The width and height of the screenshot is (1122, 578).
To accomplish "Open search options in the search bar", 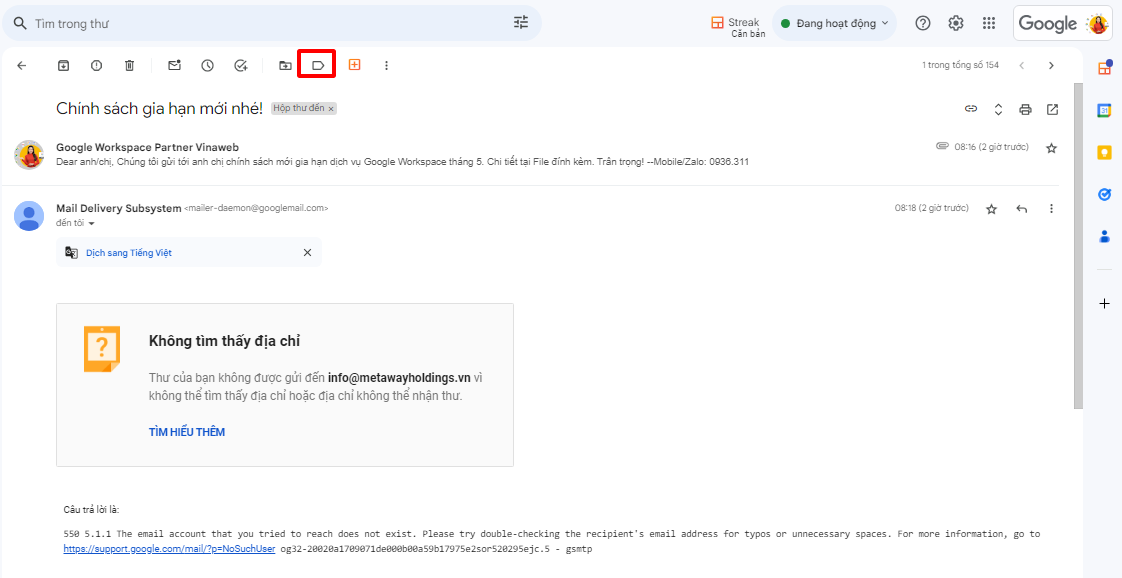I will click(521, 22).
